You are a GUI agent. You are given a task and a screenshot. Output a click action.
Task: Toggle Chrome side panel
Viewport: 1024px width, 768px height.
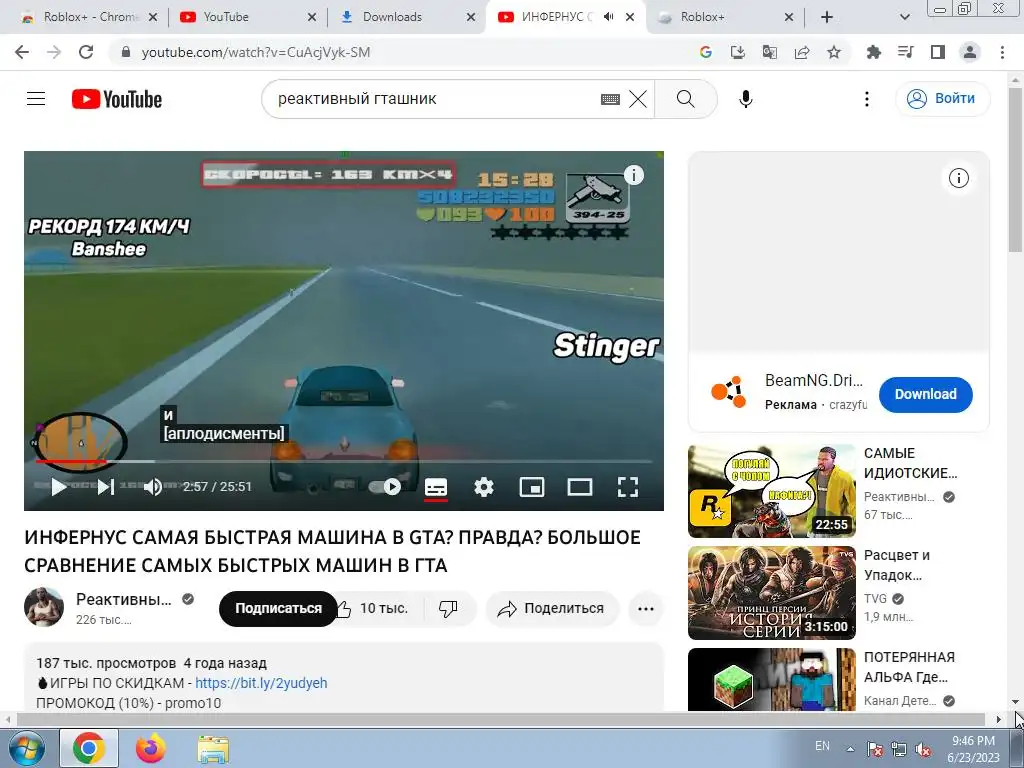click(x=938, y=52)
